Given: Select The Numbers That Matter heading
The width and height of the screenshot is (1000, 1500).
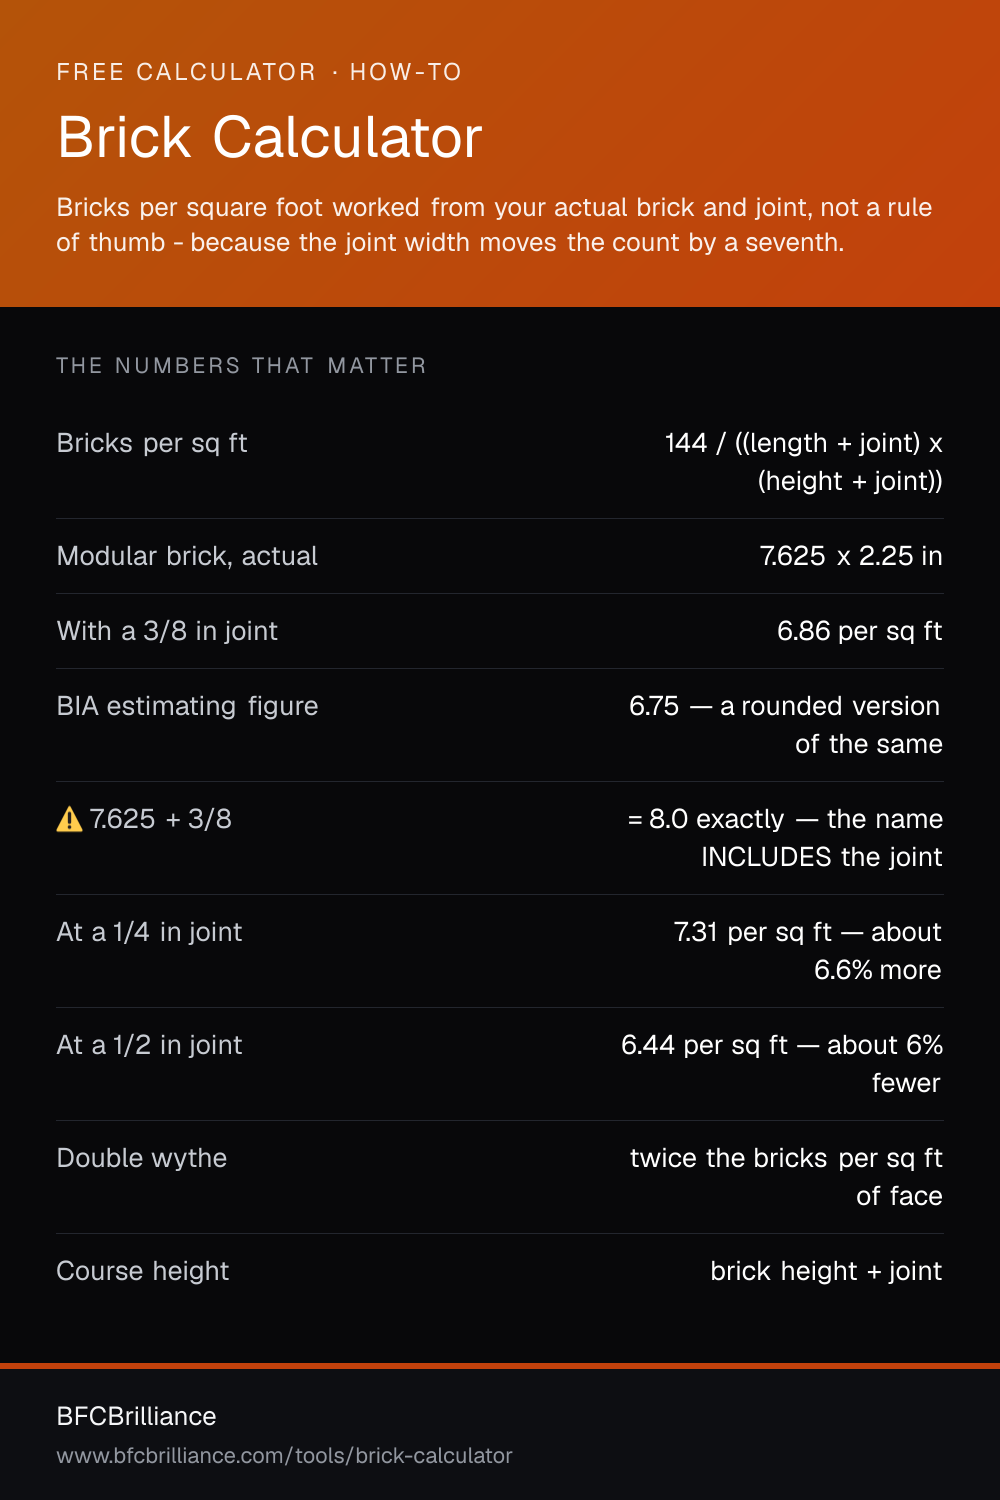Looking at the screenshot, I should [x=241, y=366].
